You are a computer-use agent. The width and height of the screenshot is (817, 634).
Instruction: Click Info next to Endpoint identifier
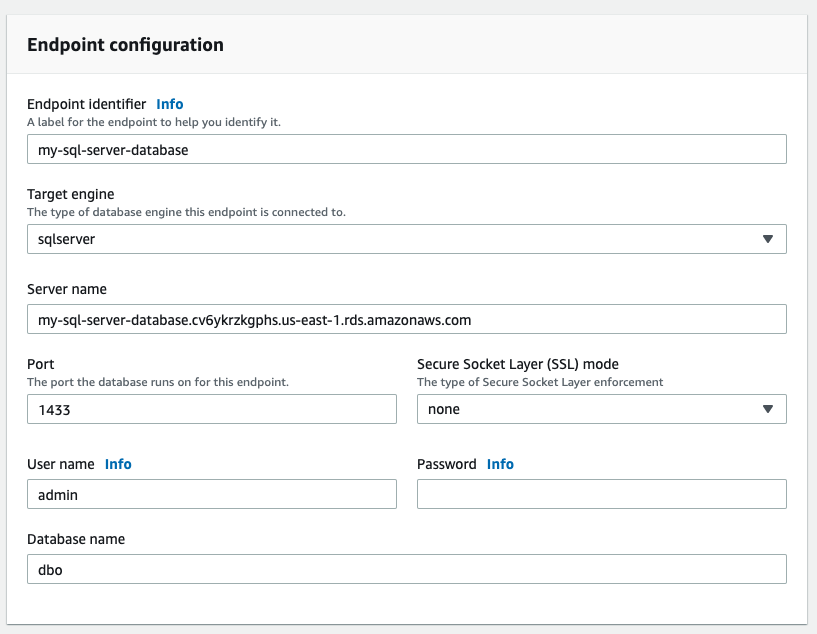[169, 104]
